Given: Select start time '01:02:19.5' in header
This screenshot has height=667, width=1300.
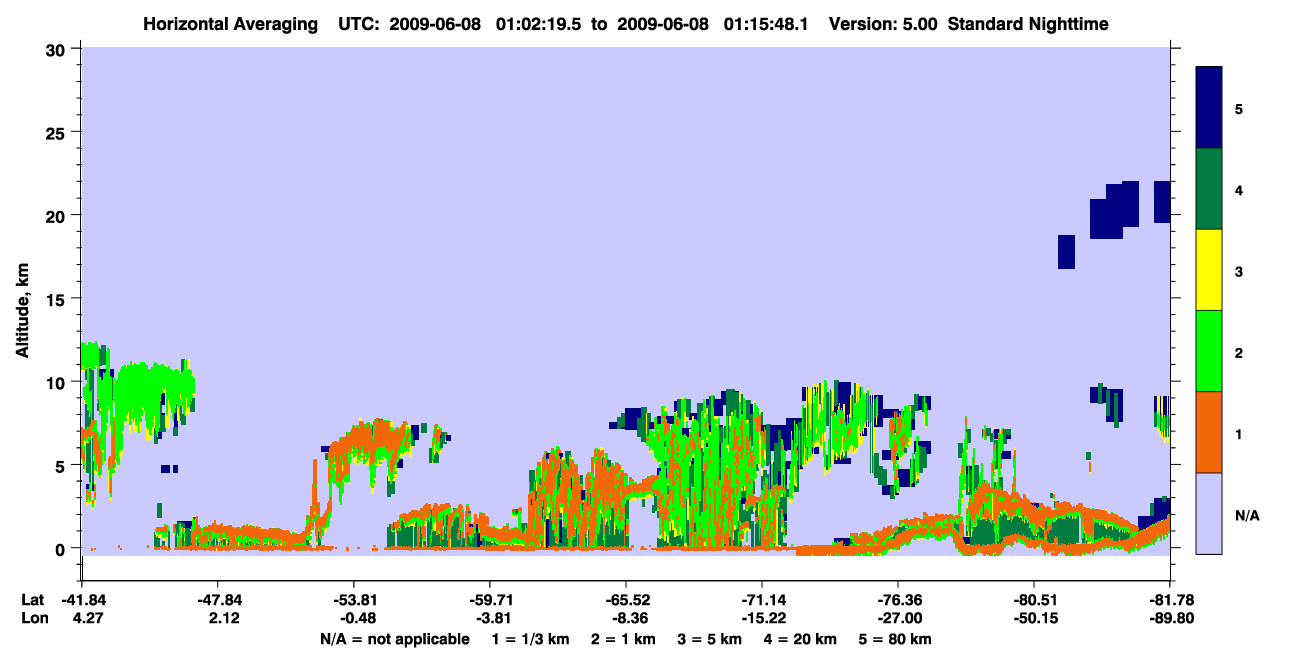Looking at the screenshot, I should pos(537,24).
